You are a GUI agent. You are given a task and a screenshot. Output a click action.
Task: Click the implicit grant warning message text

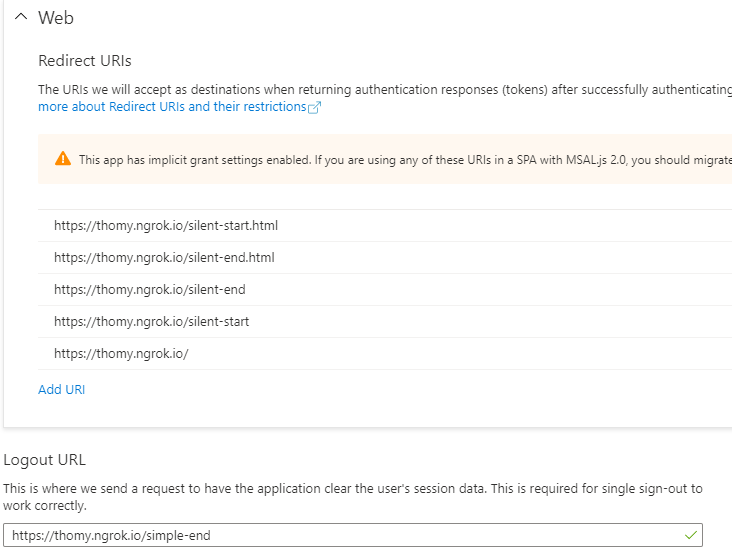point(405,160)
